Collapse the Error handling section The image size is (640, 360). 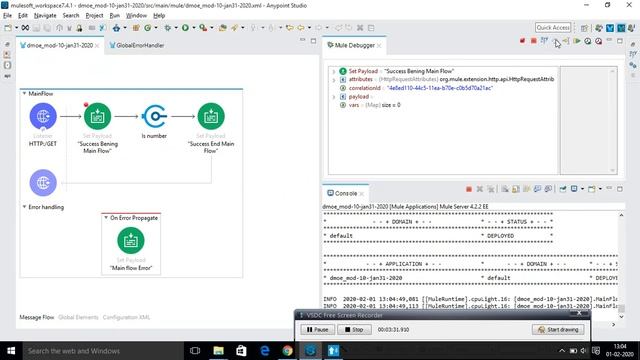[24, 207]
